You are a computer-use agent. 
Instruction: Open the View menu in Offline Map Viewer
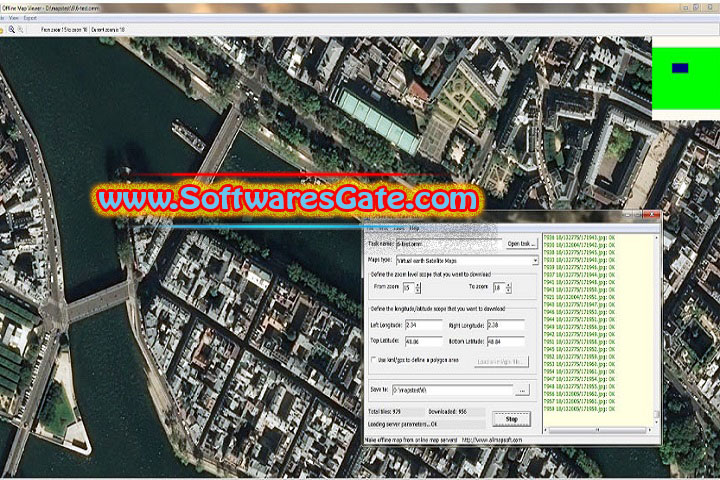point(14,18)
